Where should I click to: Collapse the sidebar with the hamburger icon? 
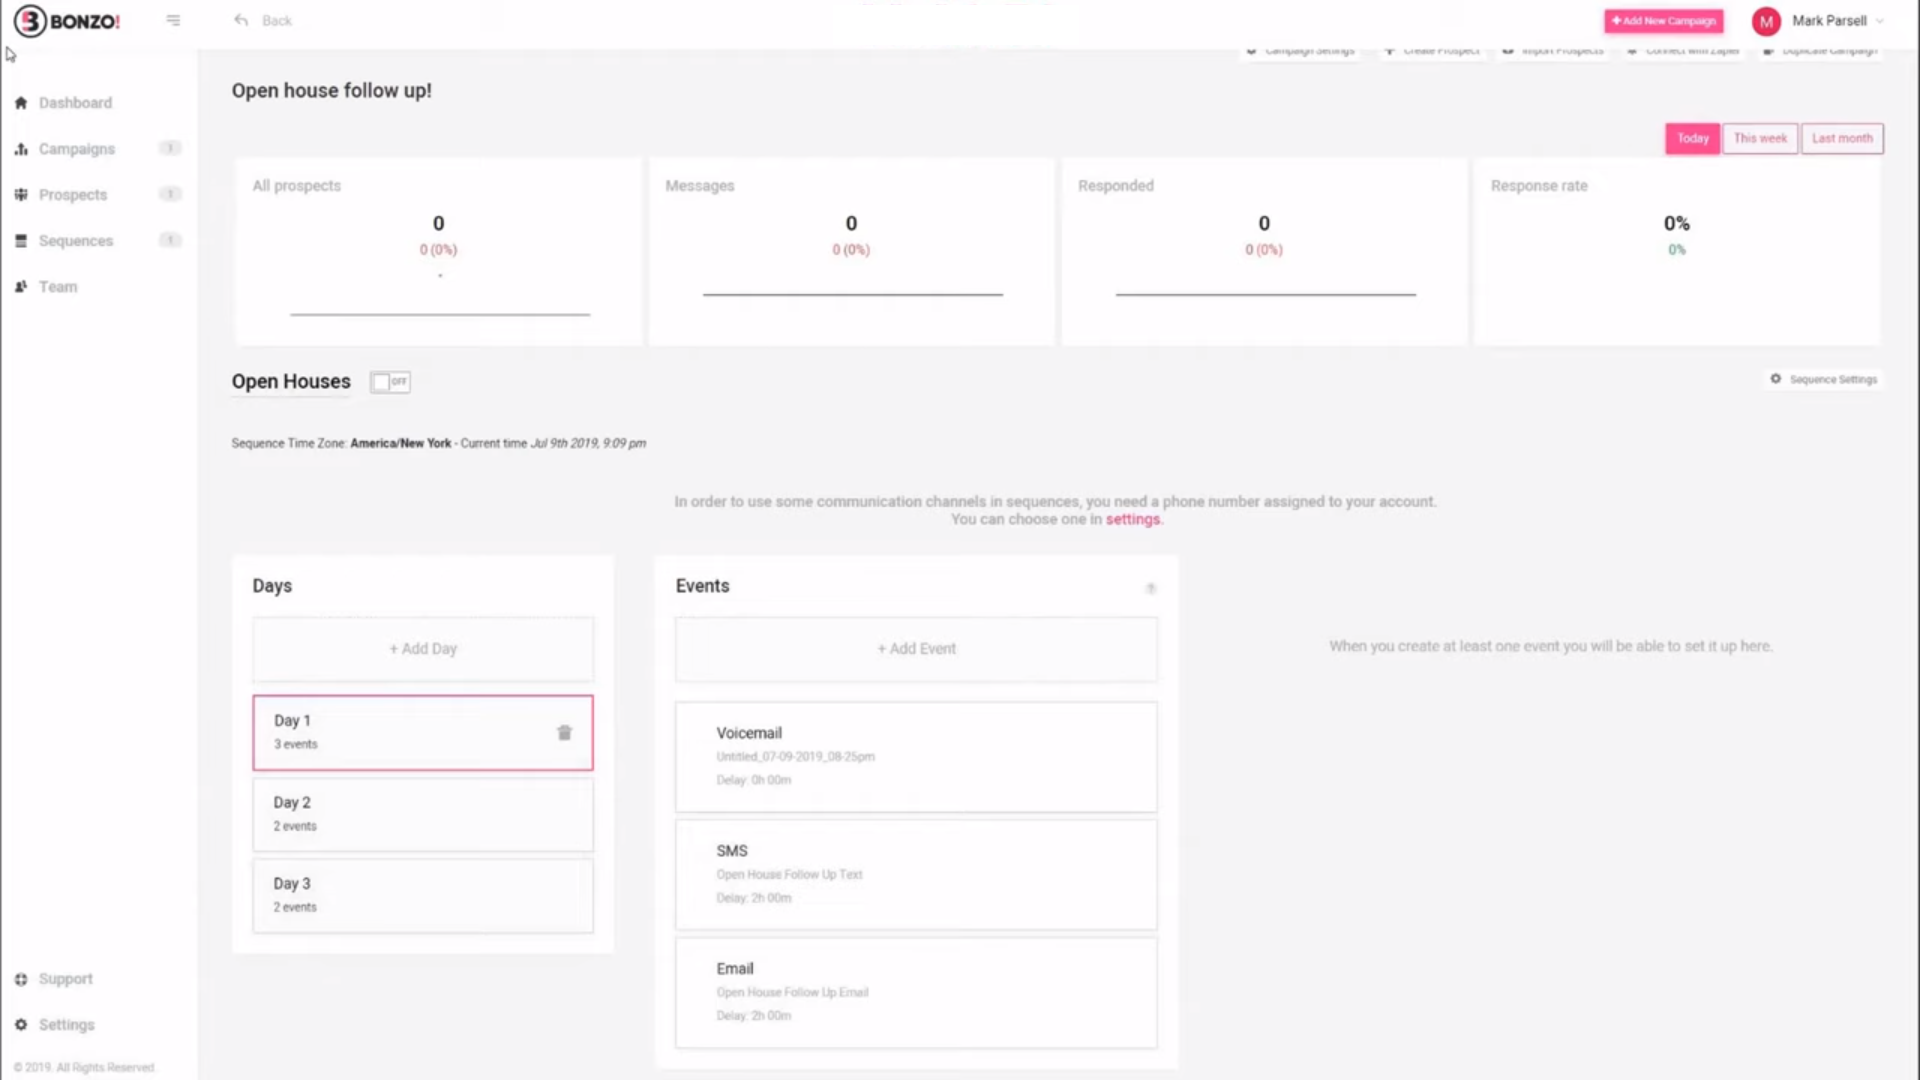click(173, 20)
